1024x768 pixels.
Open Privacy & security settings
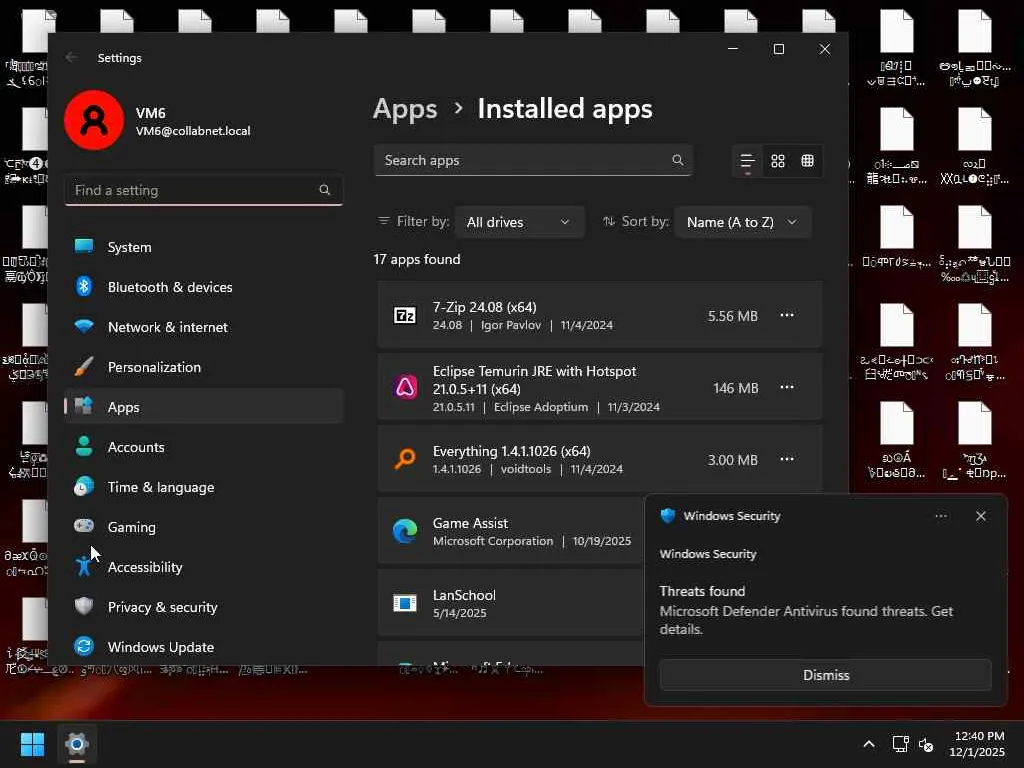tap(204, 607)
